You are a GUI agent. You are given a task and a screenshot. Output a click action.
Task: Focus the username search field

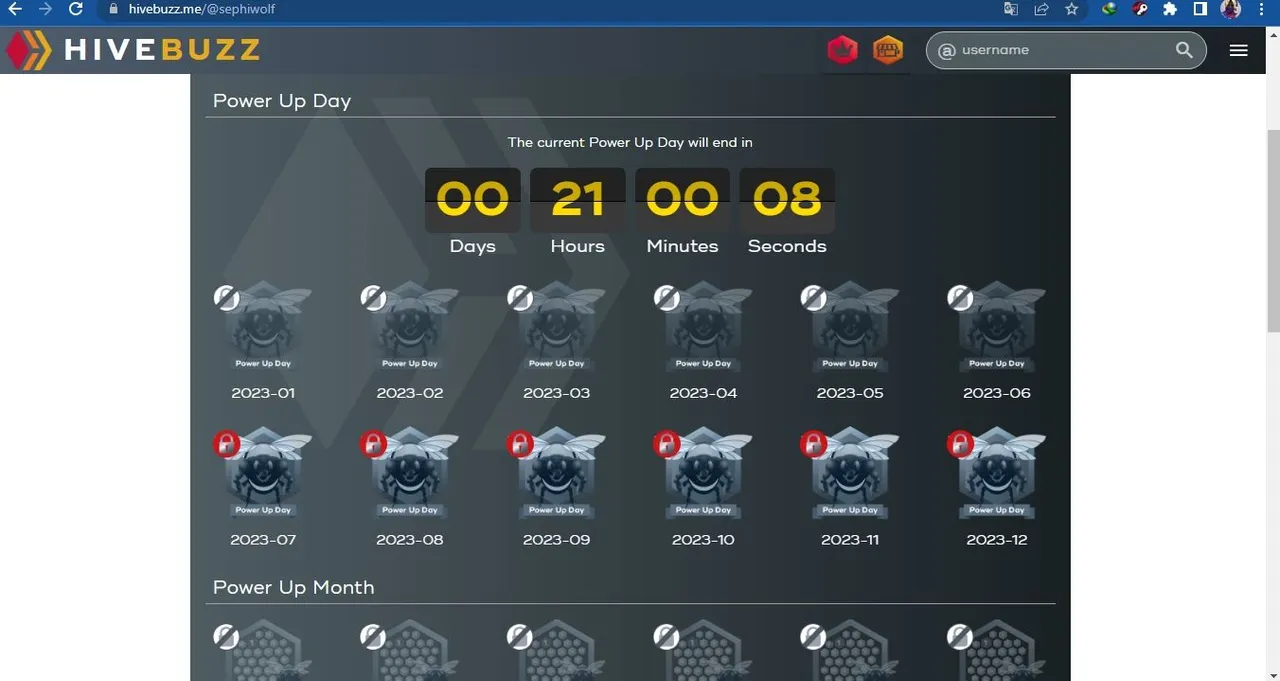pos(1066,50)
